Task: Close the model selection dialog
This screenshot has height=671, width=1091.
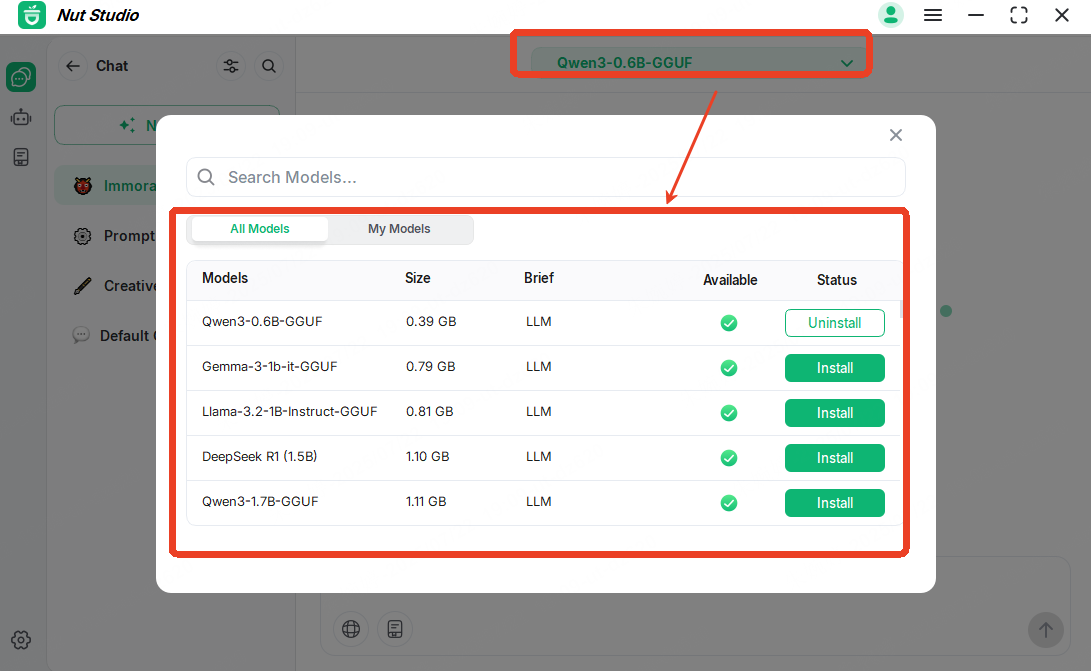Action: point(896,135)
